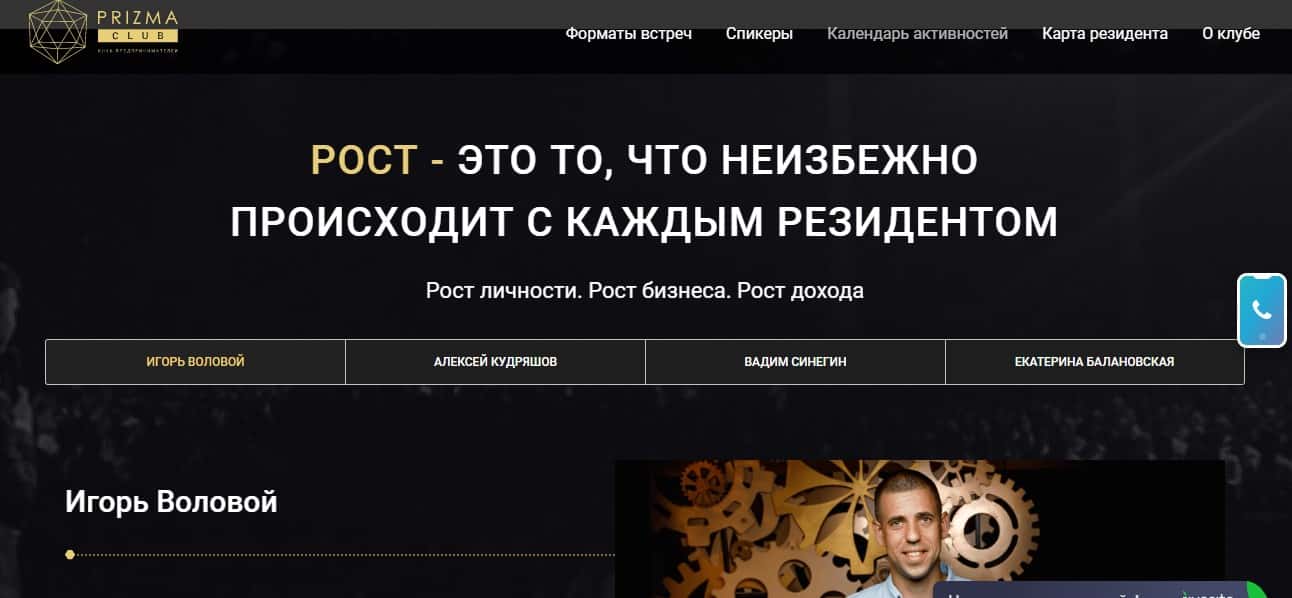Click the green chat bubble in bottom corner

[1258, 591]
